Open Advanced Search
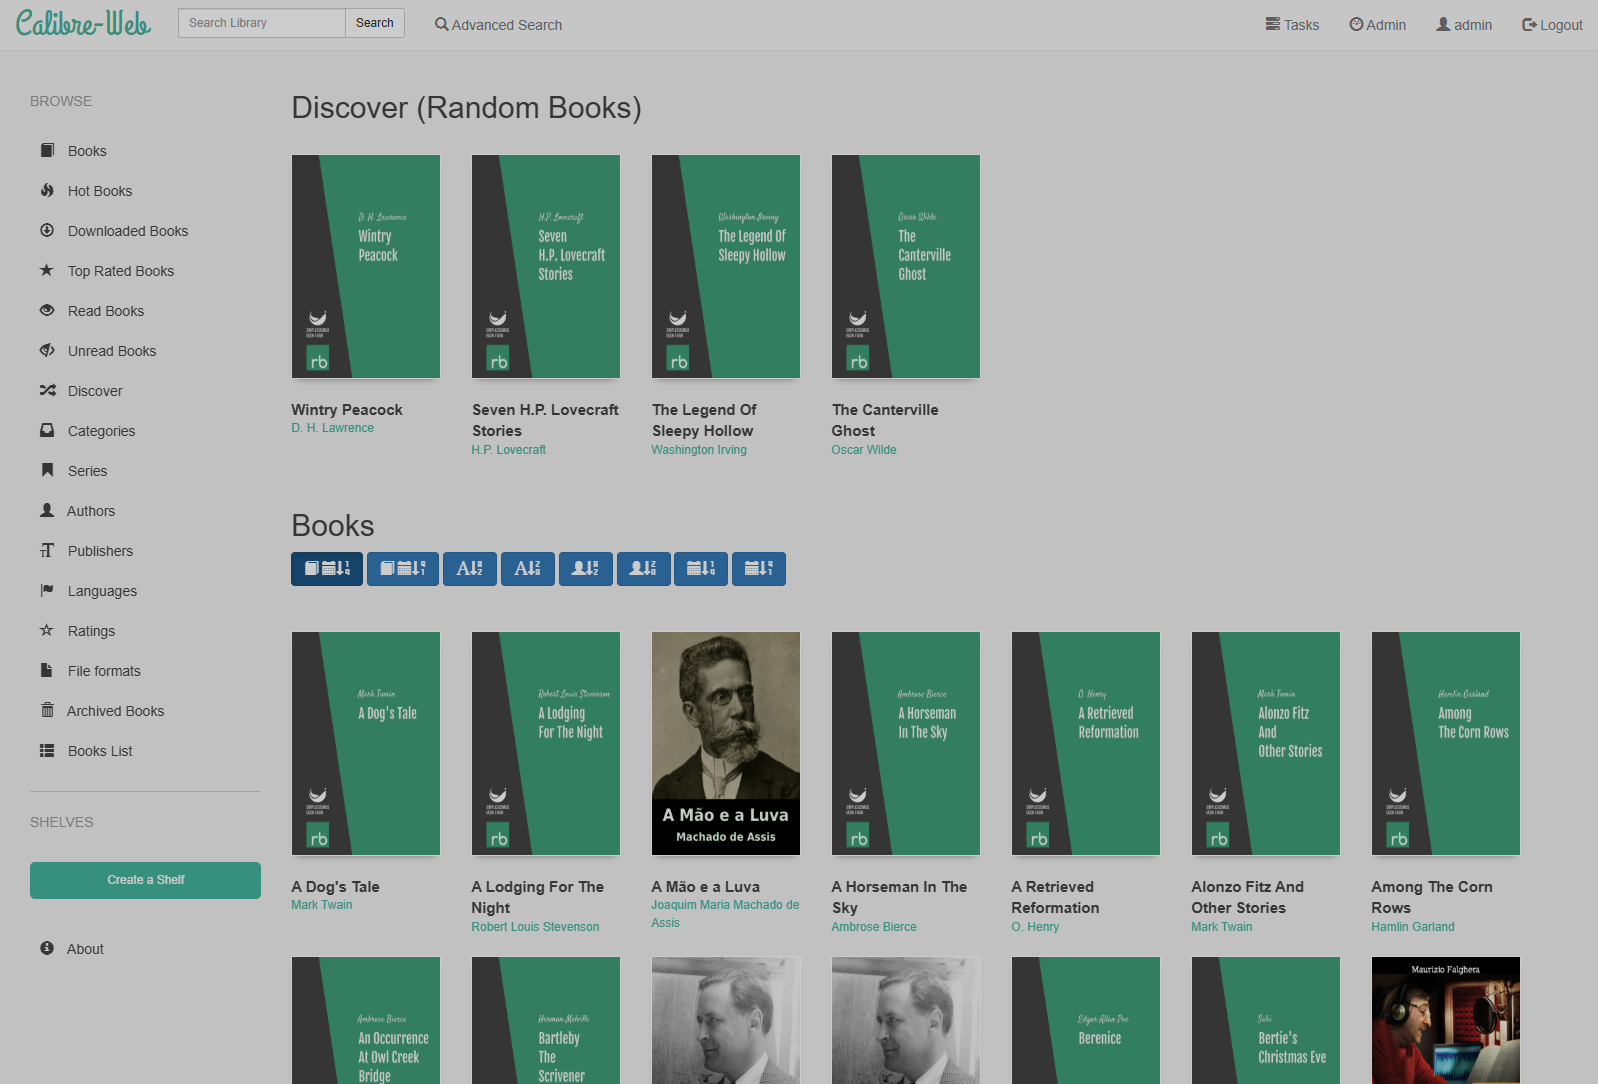The height and width of the screenshot is (1084, 1598). [x=498, y=25]
